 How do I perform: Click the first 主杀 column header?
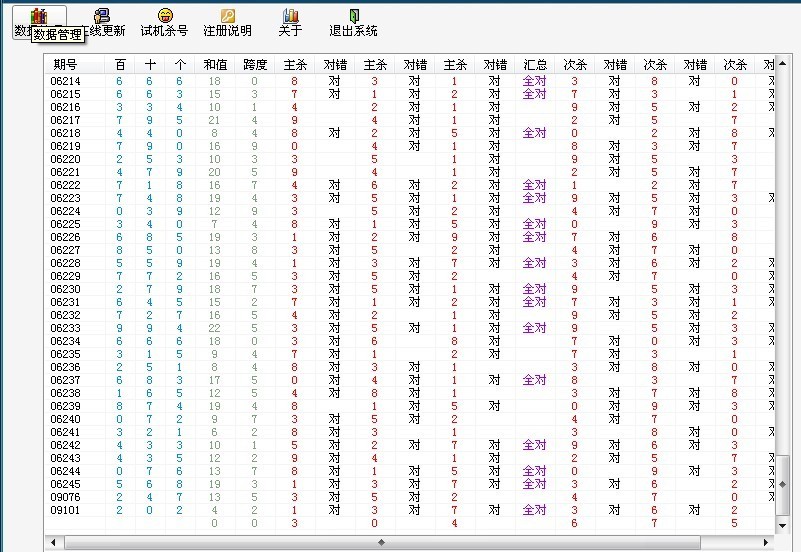tap(295, 65)
